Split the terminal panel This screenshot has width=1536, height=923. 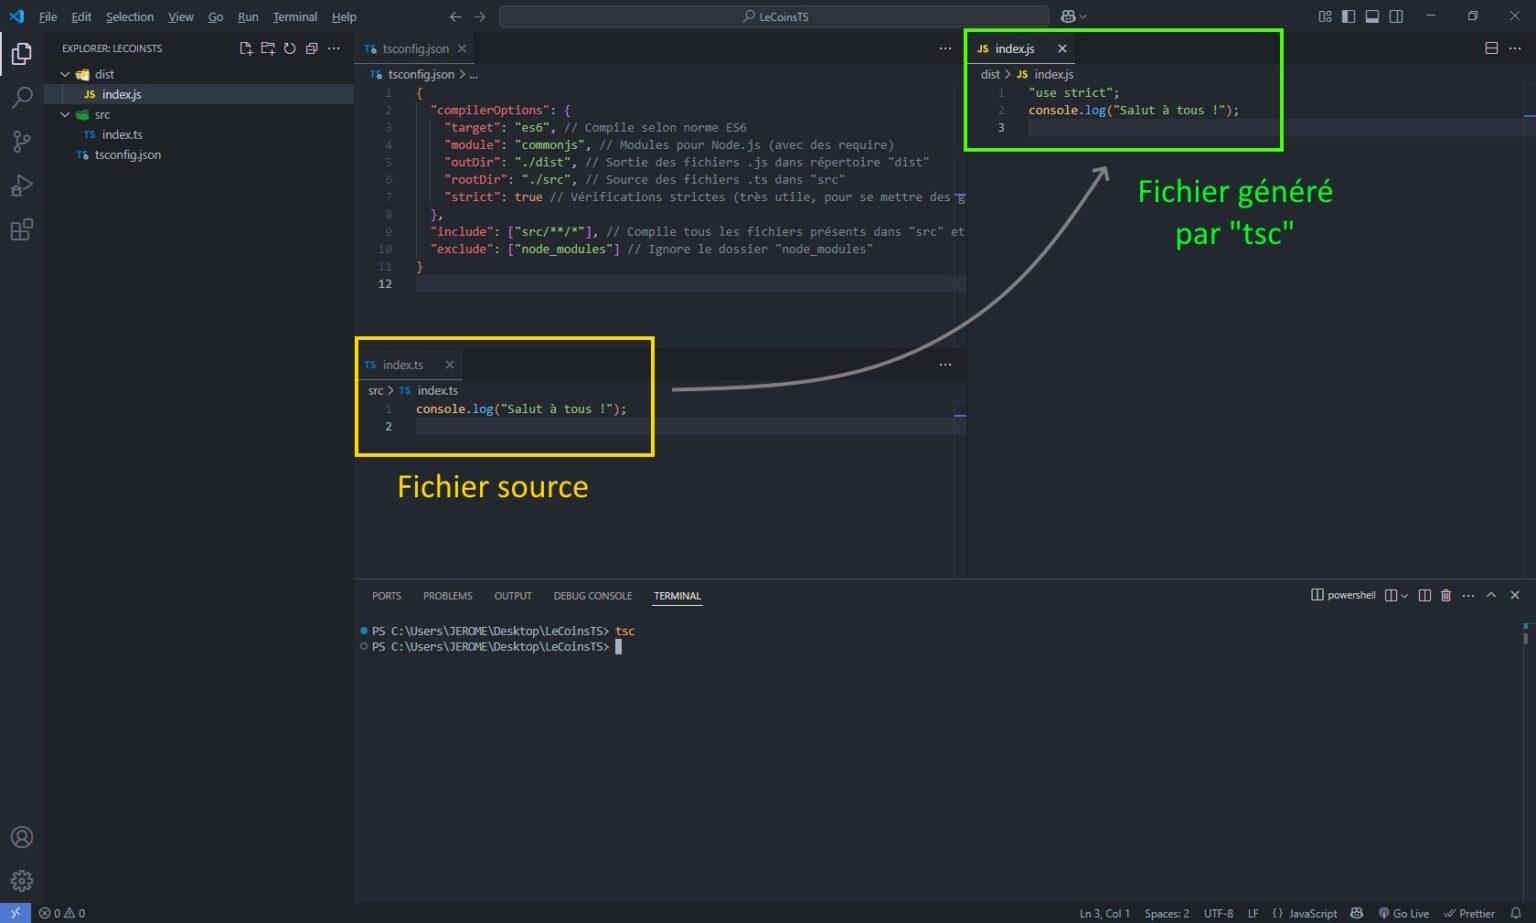(x=1424, y=594)
